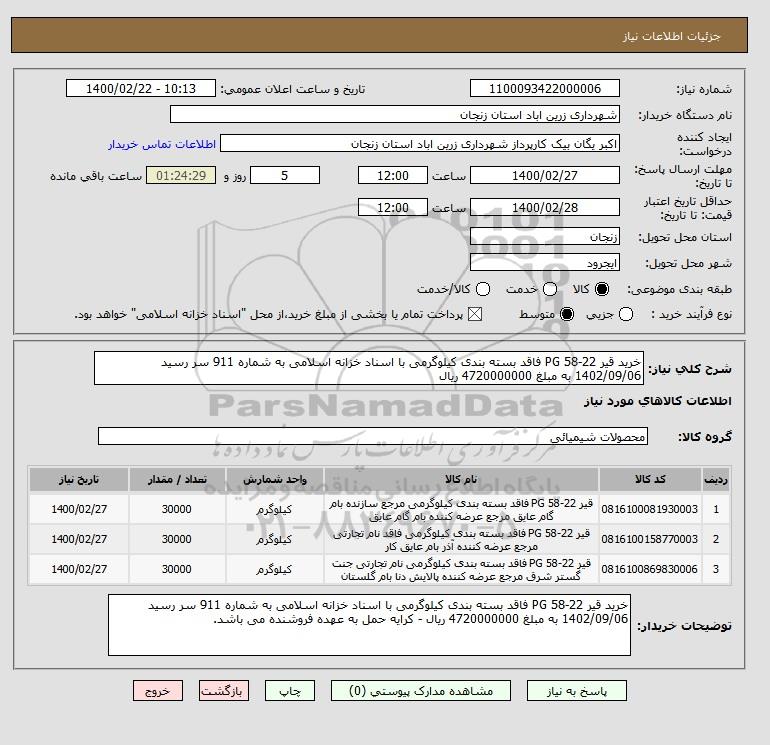Select the خدمت radio button

550,289
